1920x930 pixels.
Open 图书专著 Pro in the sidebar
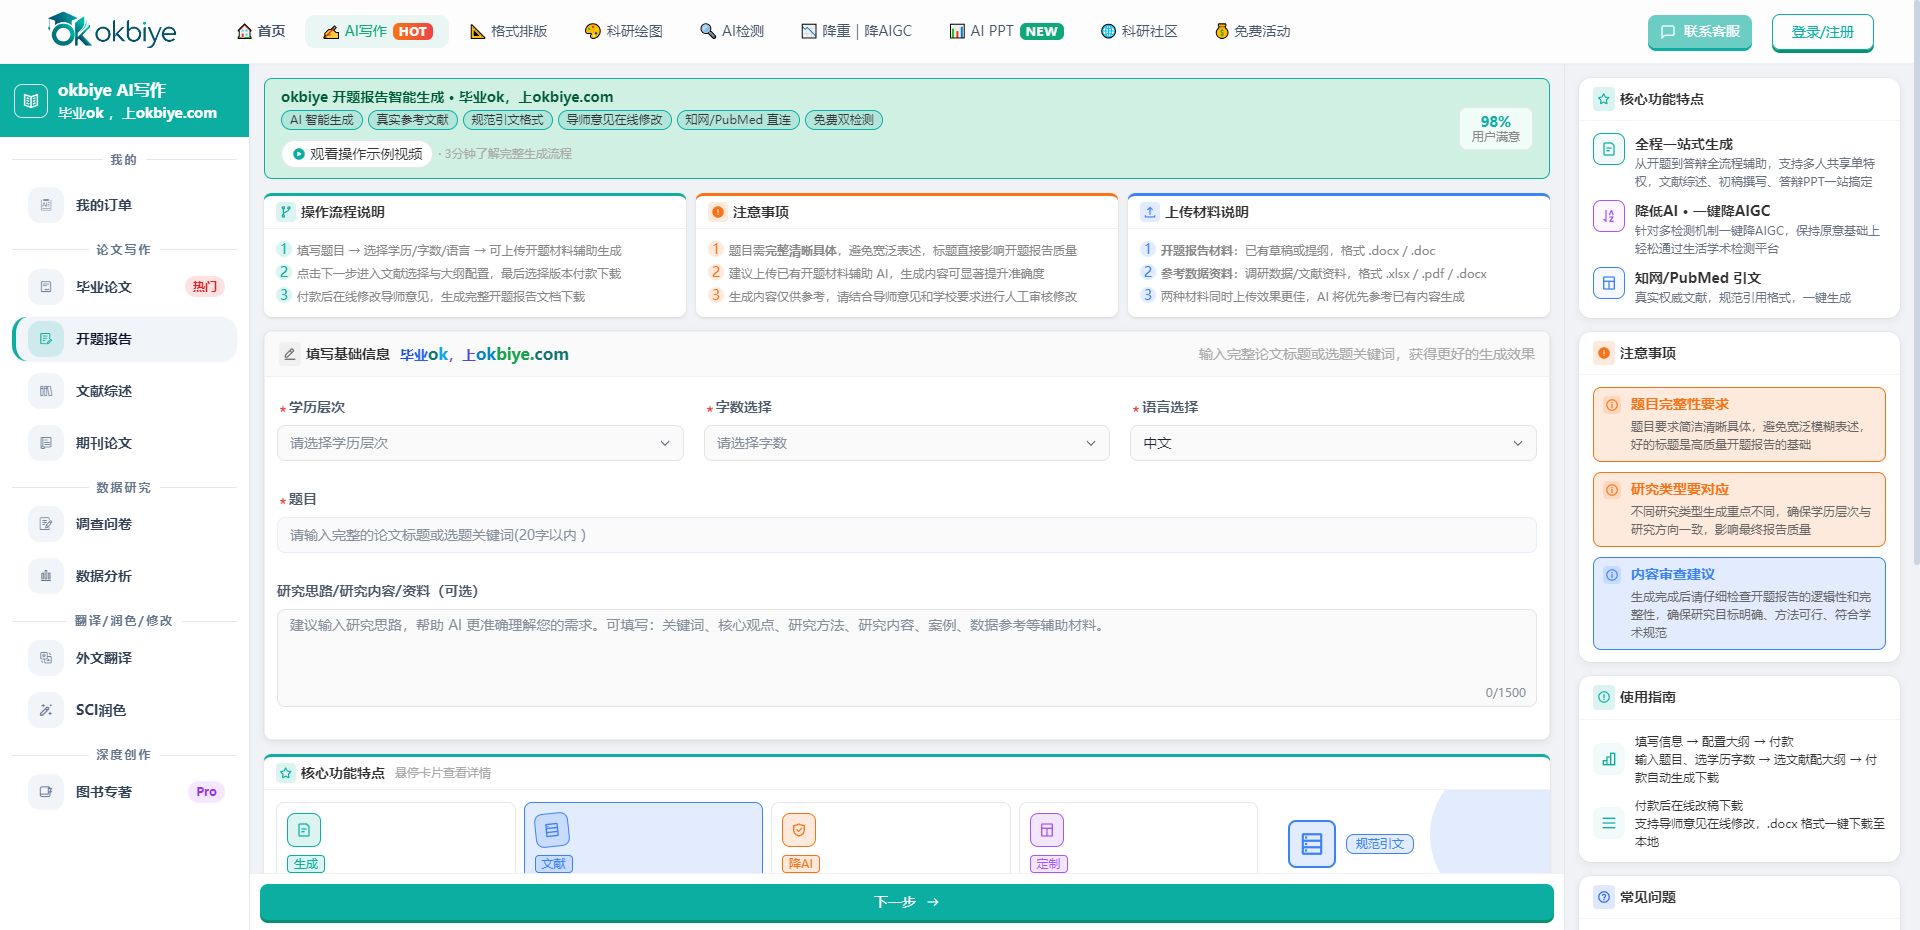tap(125, 792)
